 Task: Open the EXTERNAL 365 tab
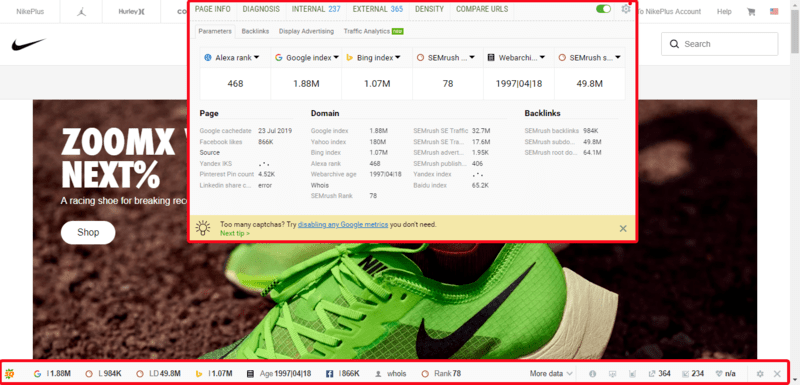[x=378, y=9]
